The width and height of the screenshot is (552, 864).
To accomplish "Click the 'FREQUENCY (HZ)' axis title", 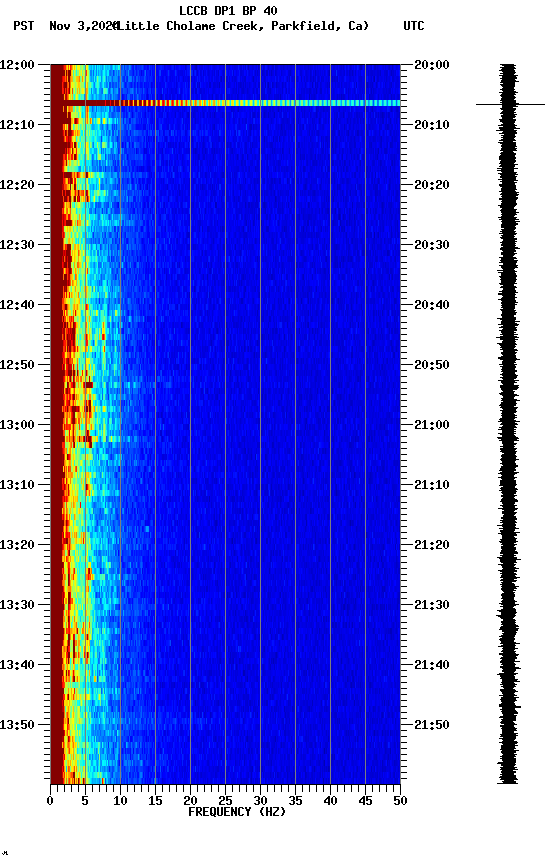I will click(237, 812).
